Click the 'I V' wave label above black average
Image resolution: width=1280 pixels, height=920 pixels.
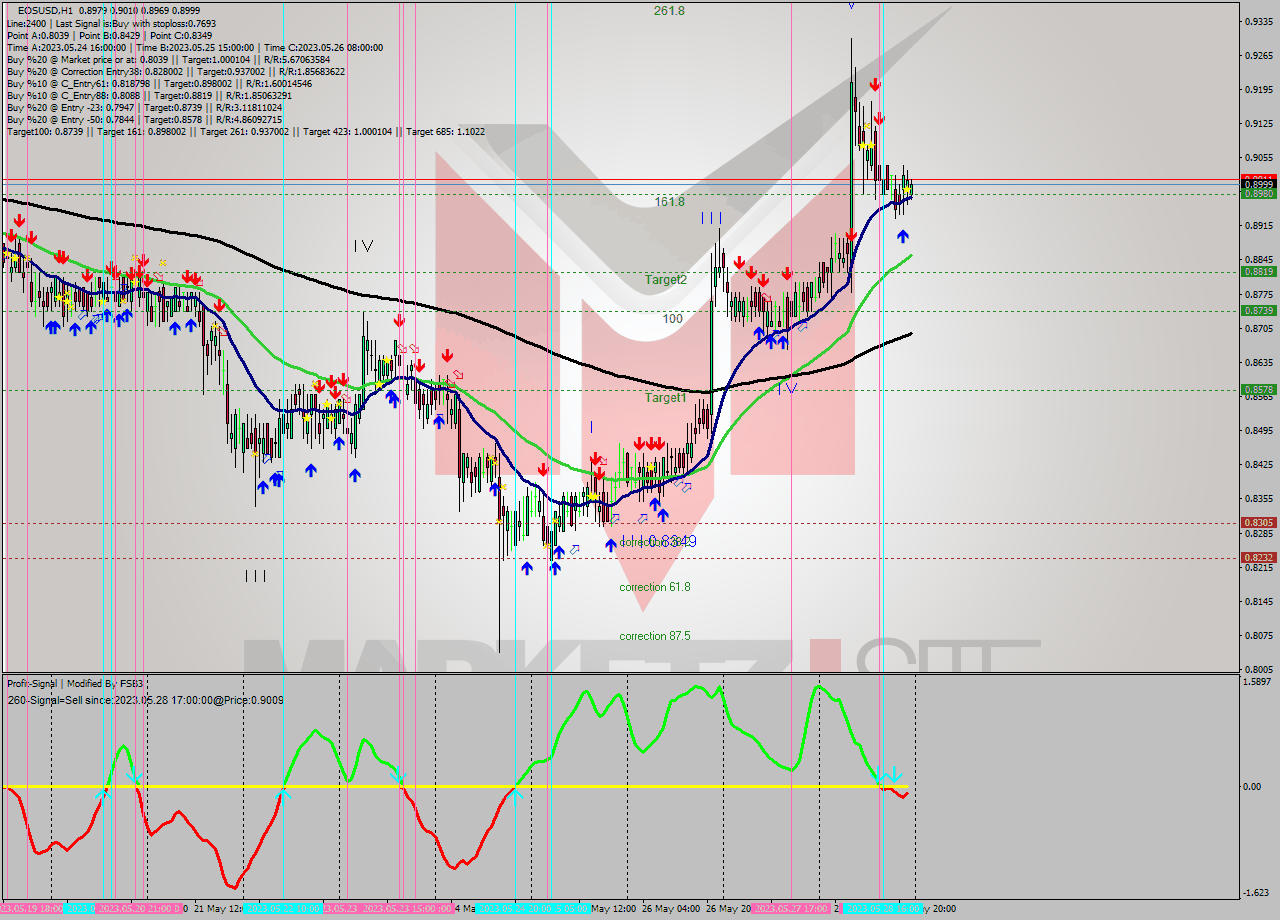point(363,245)
